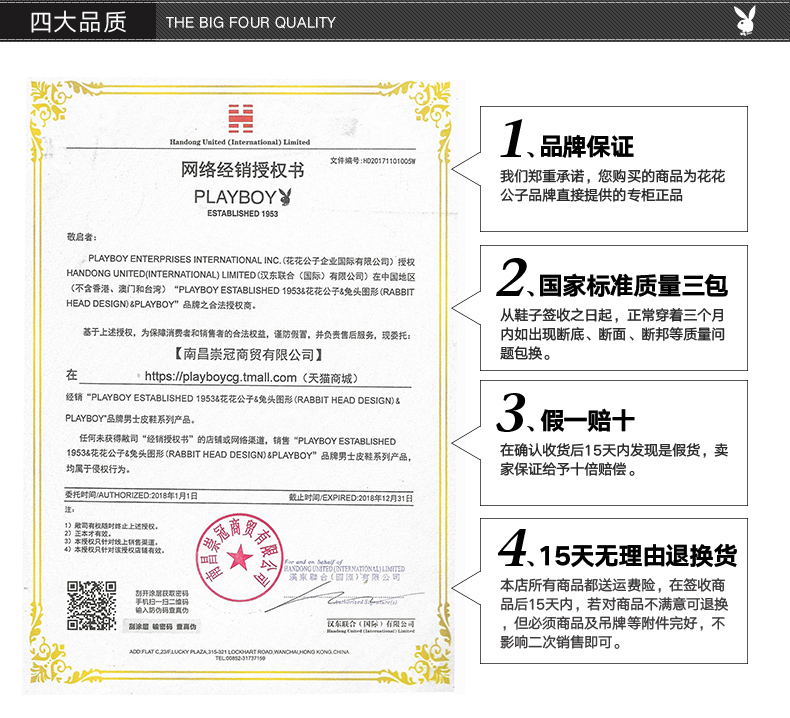790x718 pixels.
Task: Click the large italic number 3
Action: [511, 412]
